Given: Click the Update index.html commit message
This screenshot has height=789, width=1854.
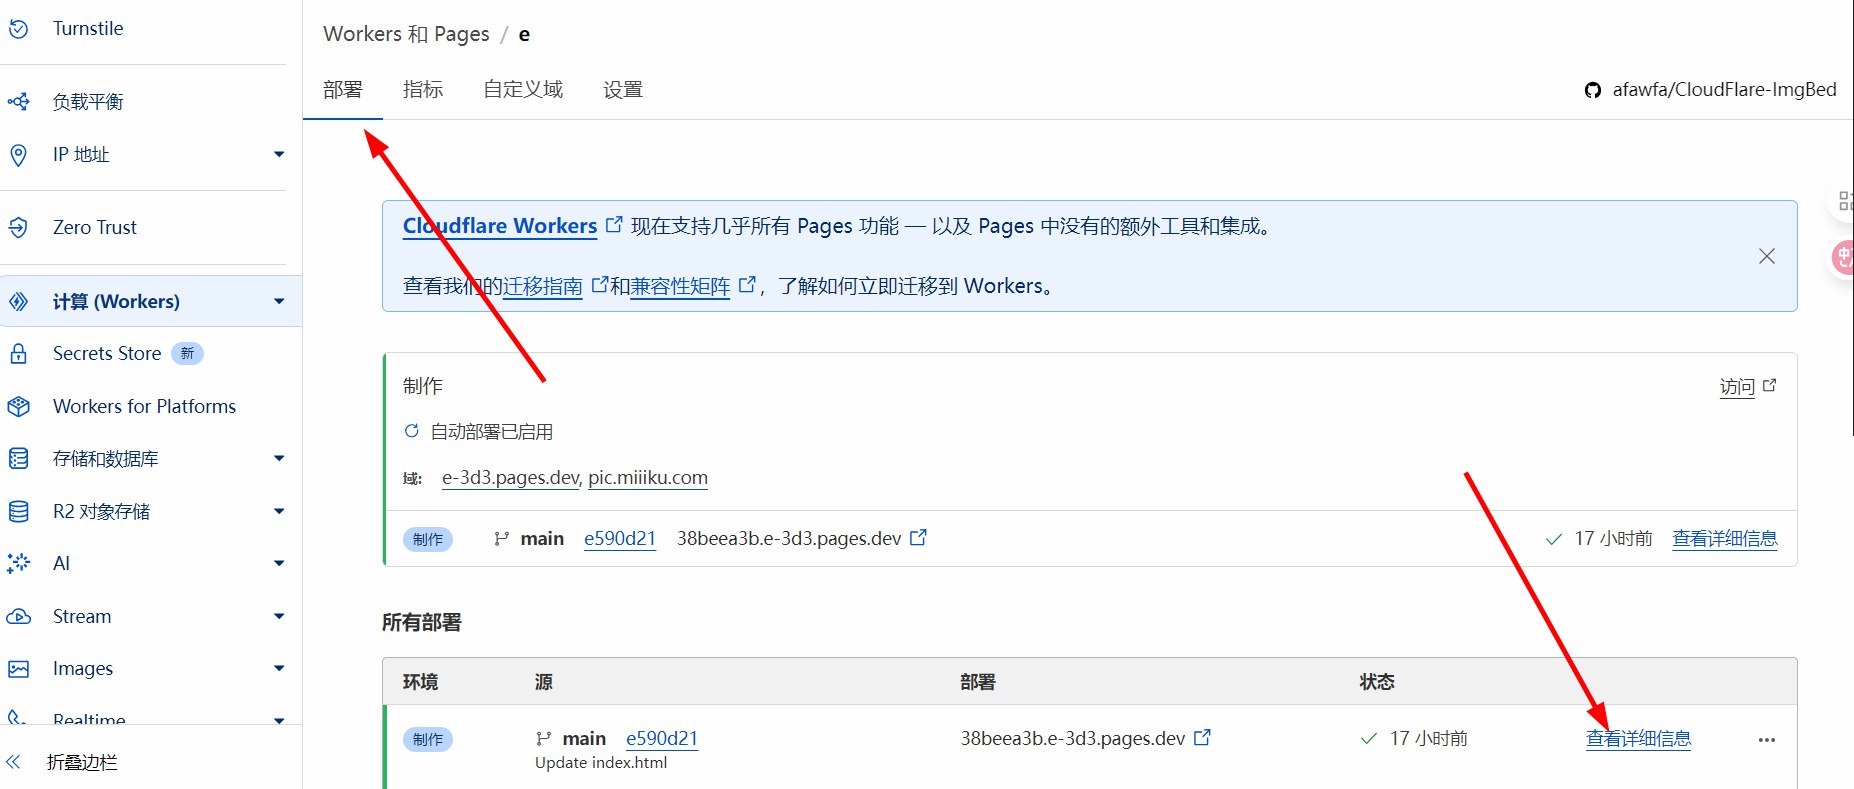Looking at the screenshot, I should 601,762.
